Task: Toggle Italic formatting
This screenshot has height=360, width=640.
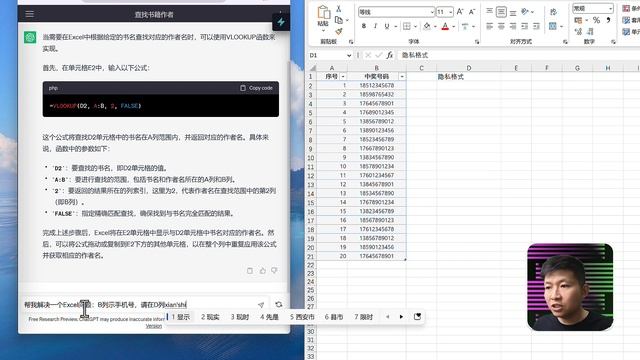Action: point(375,26)
